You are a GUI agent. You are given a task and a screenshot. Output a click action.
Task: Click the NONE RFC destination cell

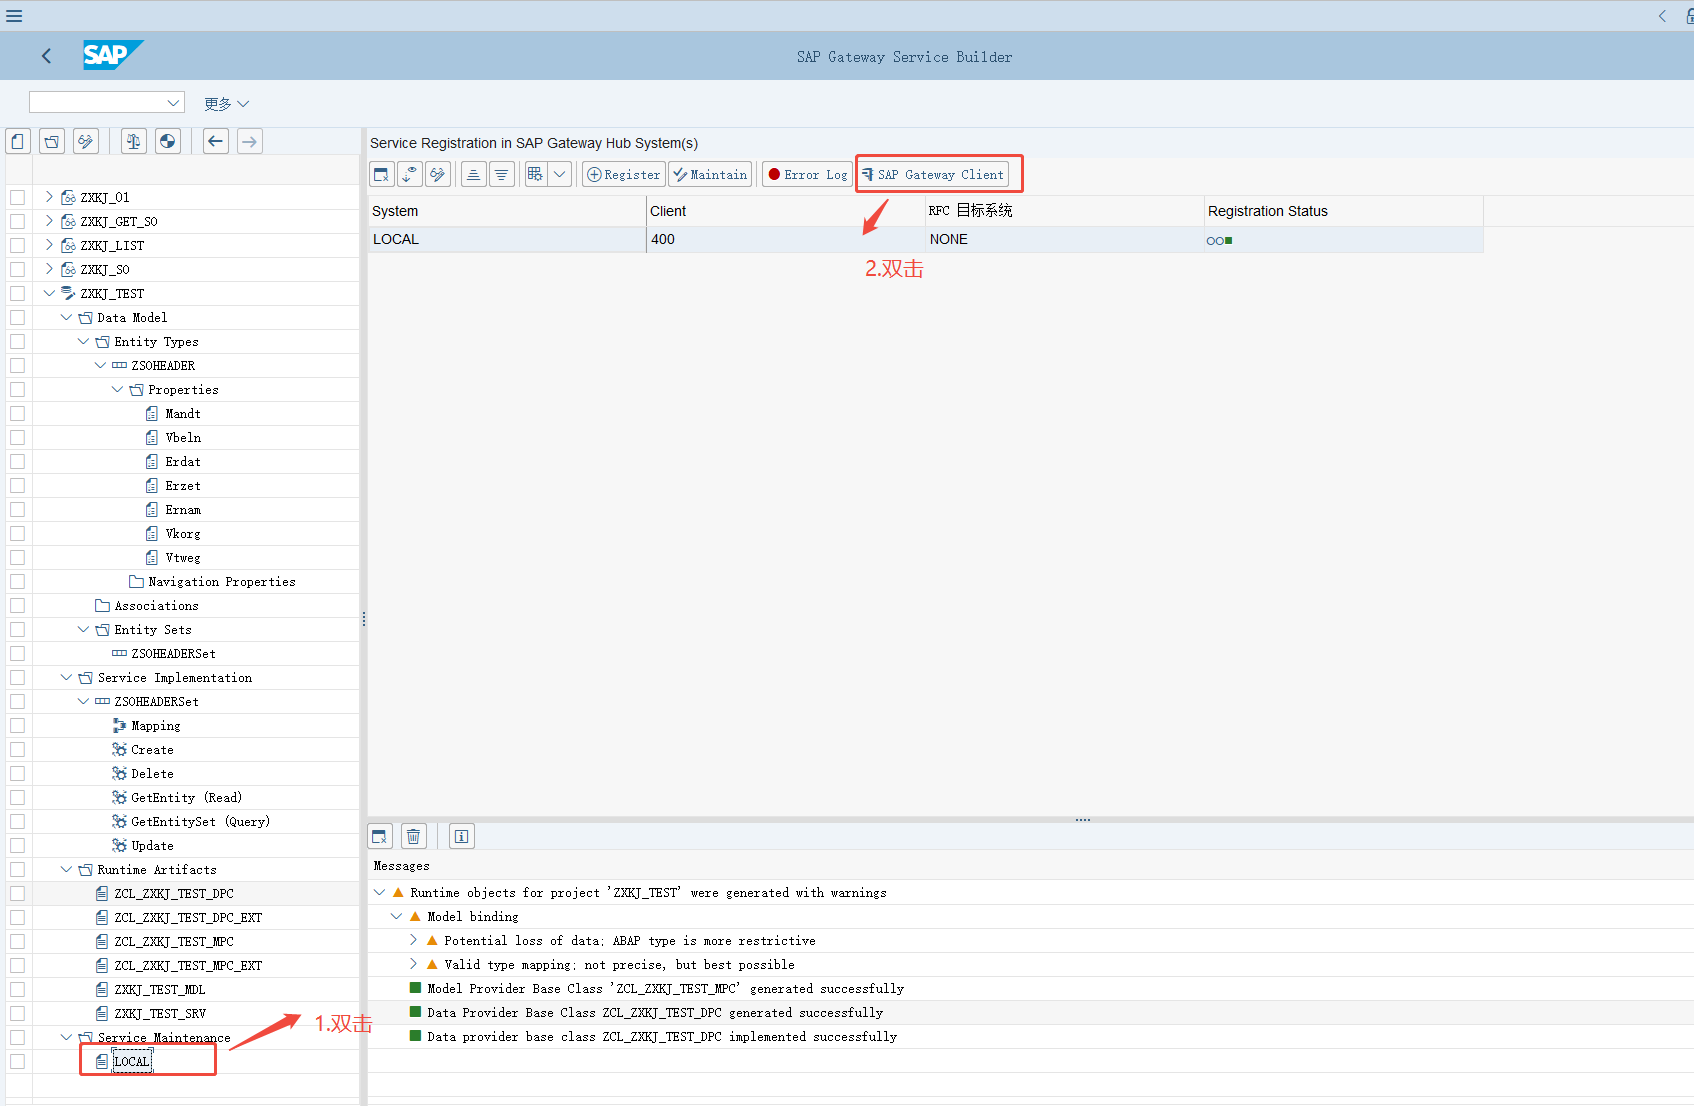point(1065,240)
